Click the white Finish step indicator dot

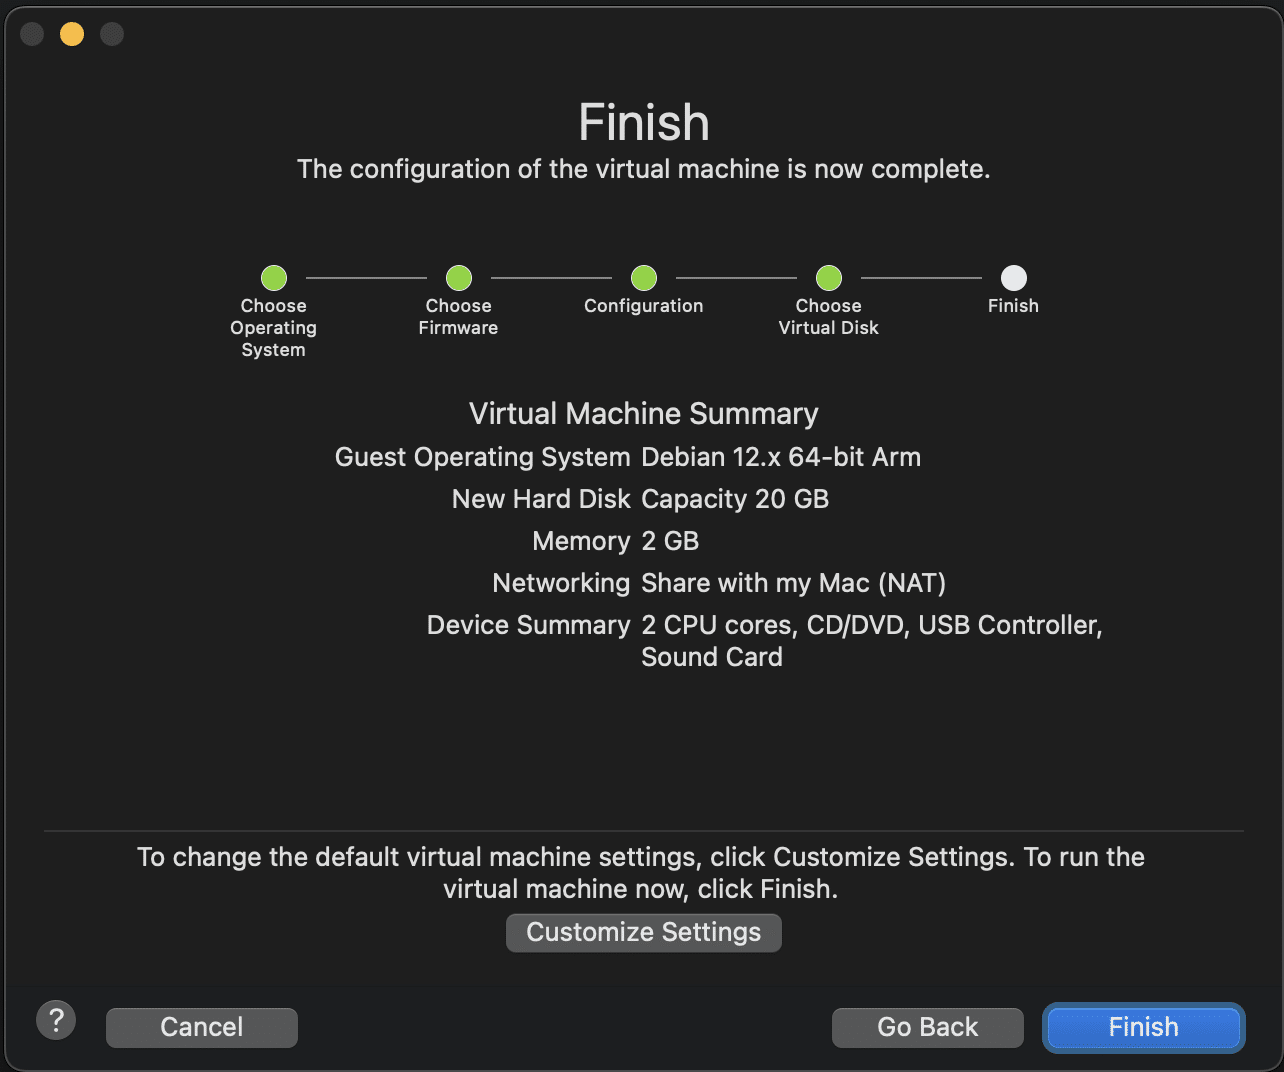coord(1013,278)
